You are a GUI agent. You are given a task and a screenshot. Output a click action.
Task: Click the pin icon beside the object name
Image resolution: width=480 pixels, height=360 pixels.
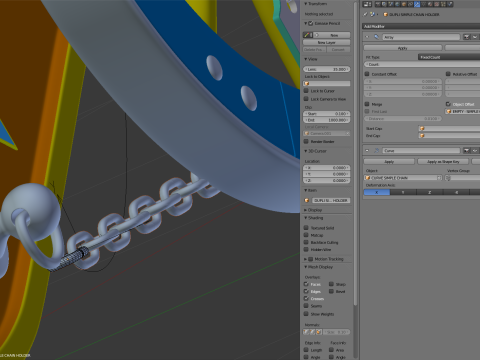click(365, 14)
